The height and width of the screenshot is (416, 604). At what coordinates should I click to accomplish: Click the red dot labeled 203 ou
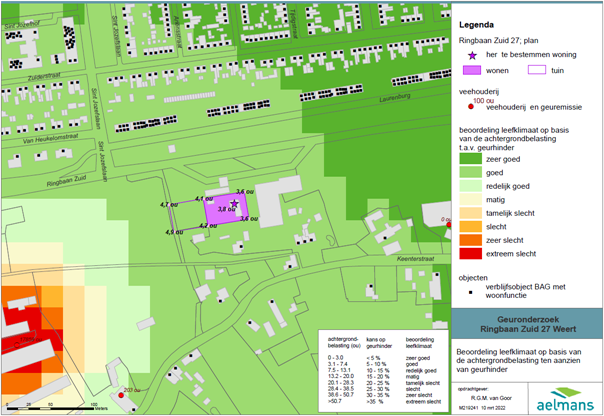121,395
